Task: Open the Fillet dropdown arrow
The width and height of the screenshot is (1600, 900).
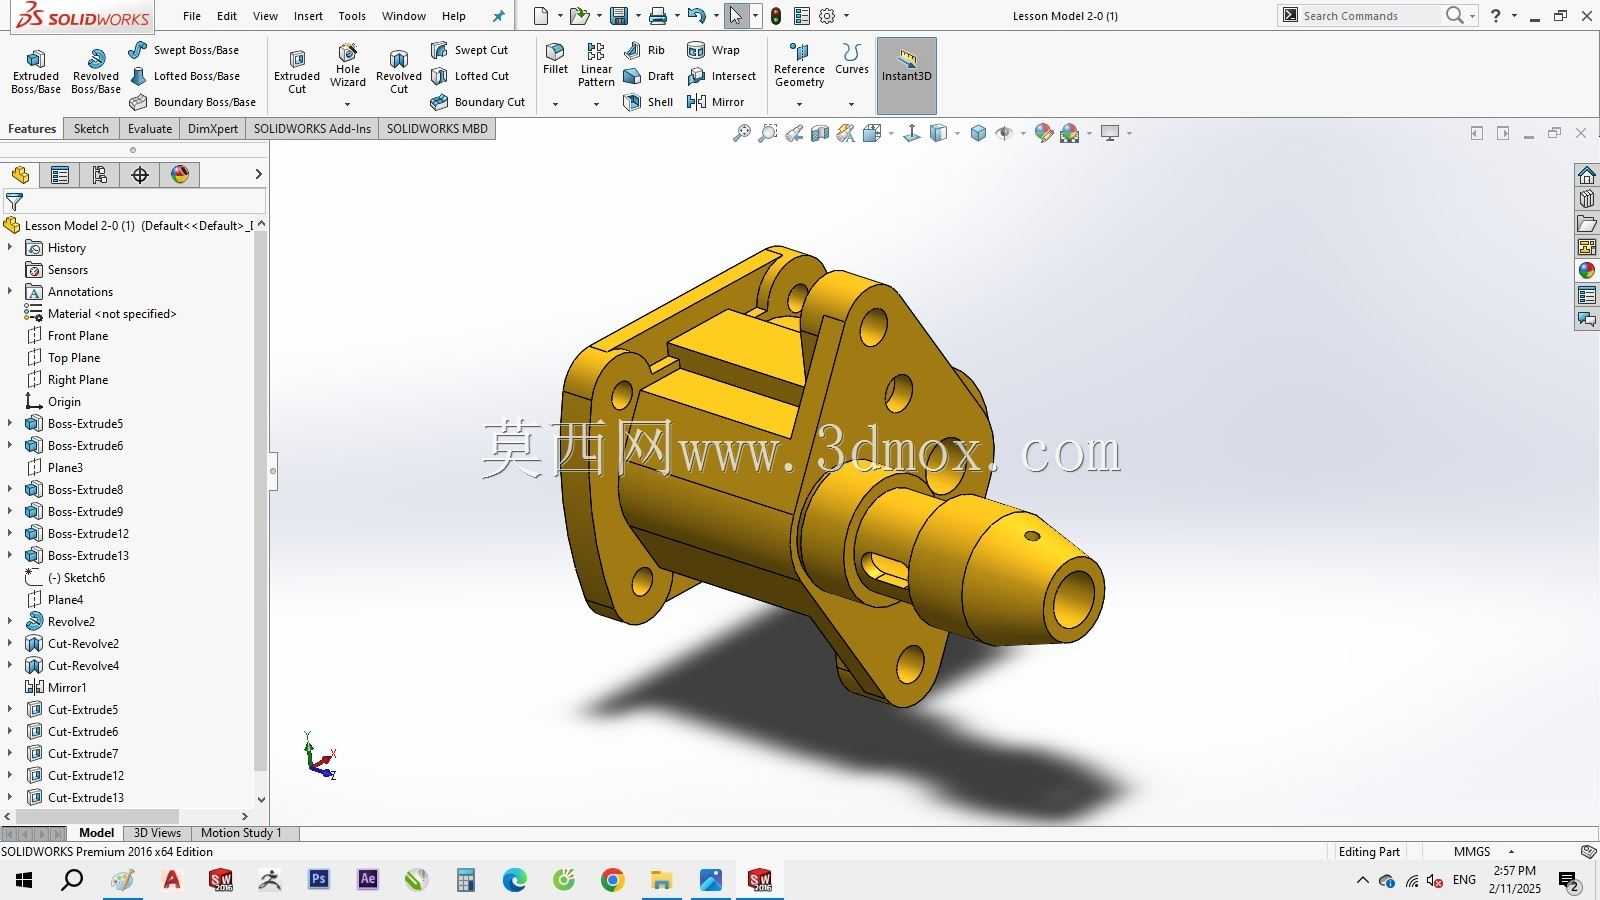Action: coord(555,104)
